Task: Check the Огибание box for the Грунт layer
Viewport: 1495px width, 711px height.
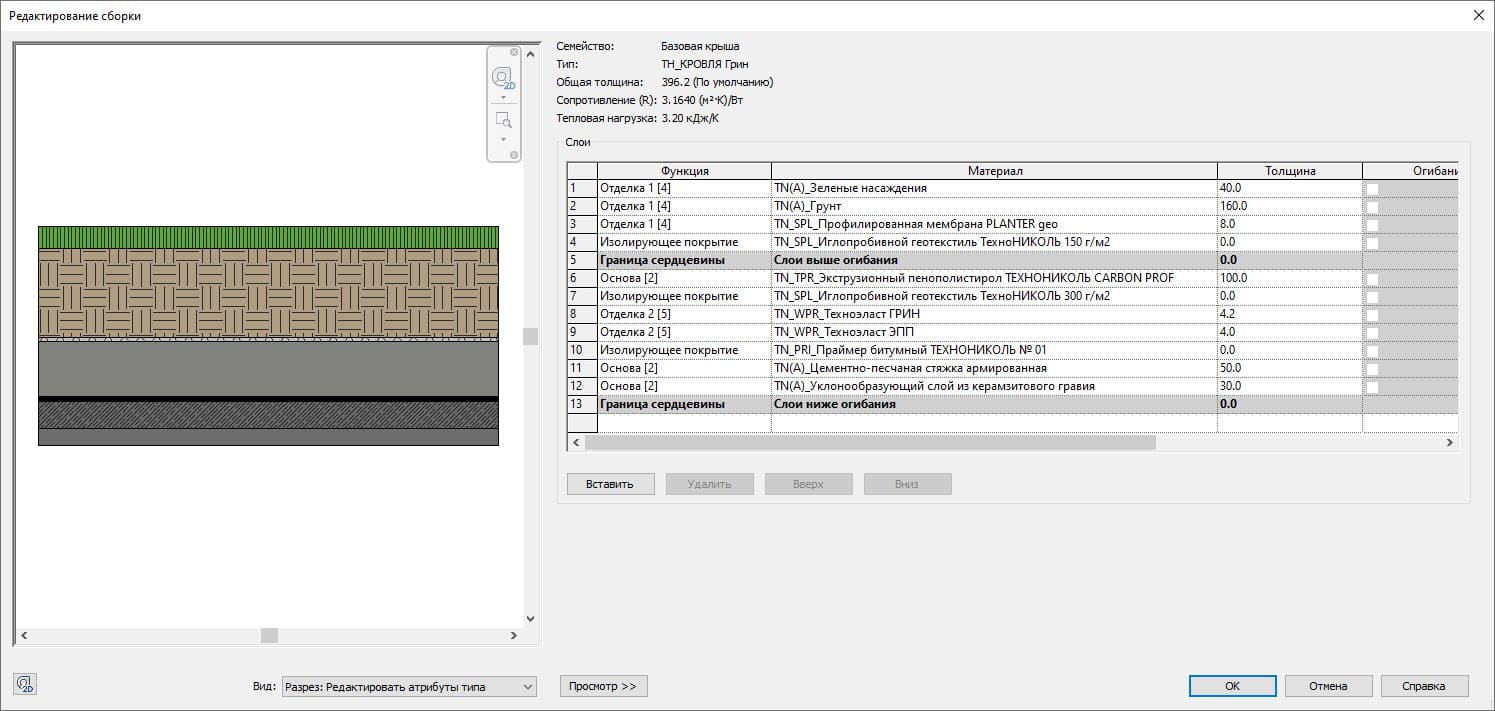Action: [x=1373, y=205]
